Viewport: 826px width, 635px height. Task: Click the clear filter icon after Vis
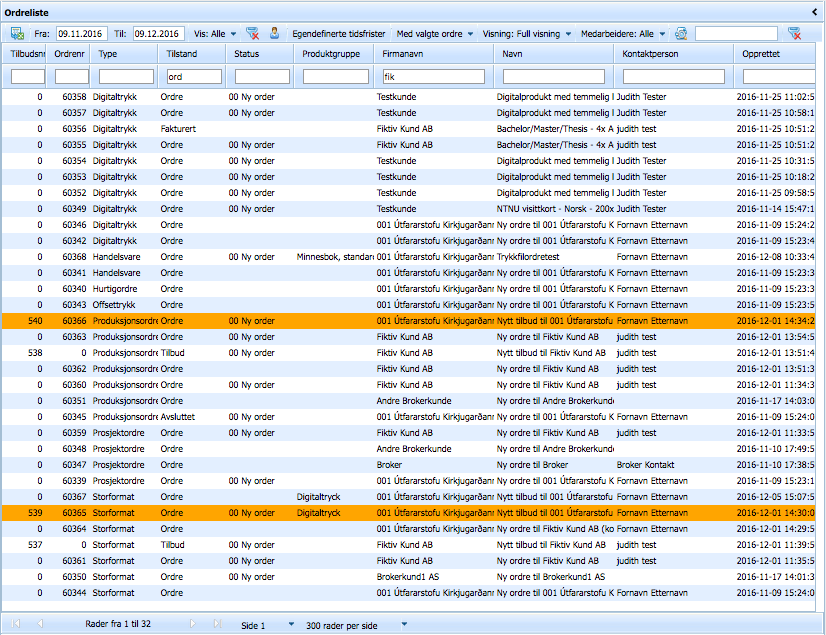253,33
